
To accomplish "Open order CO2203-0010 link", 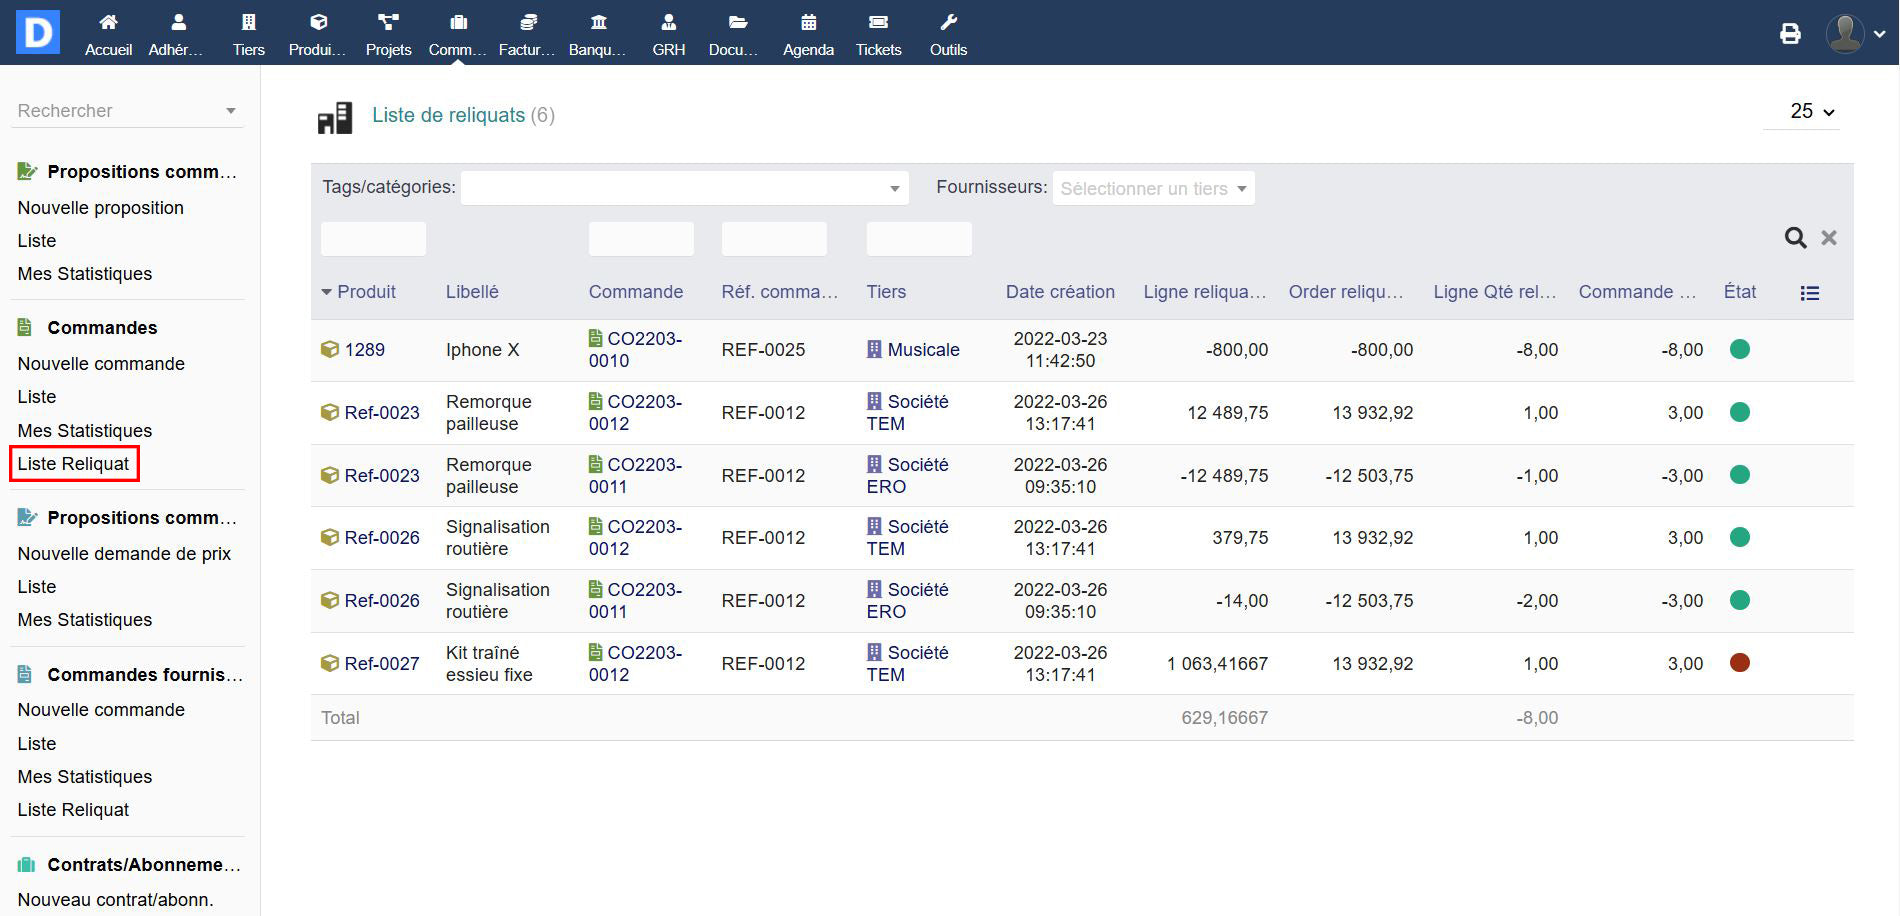I will click(635, 350).
